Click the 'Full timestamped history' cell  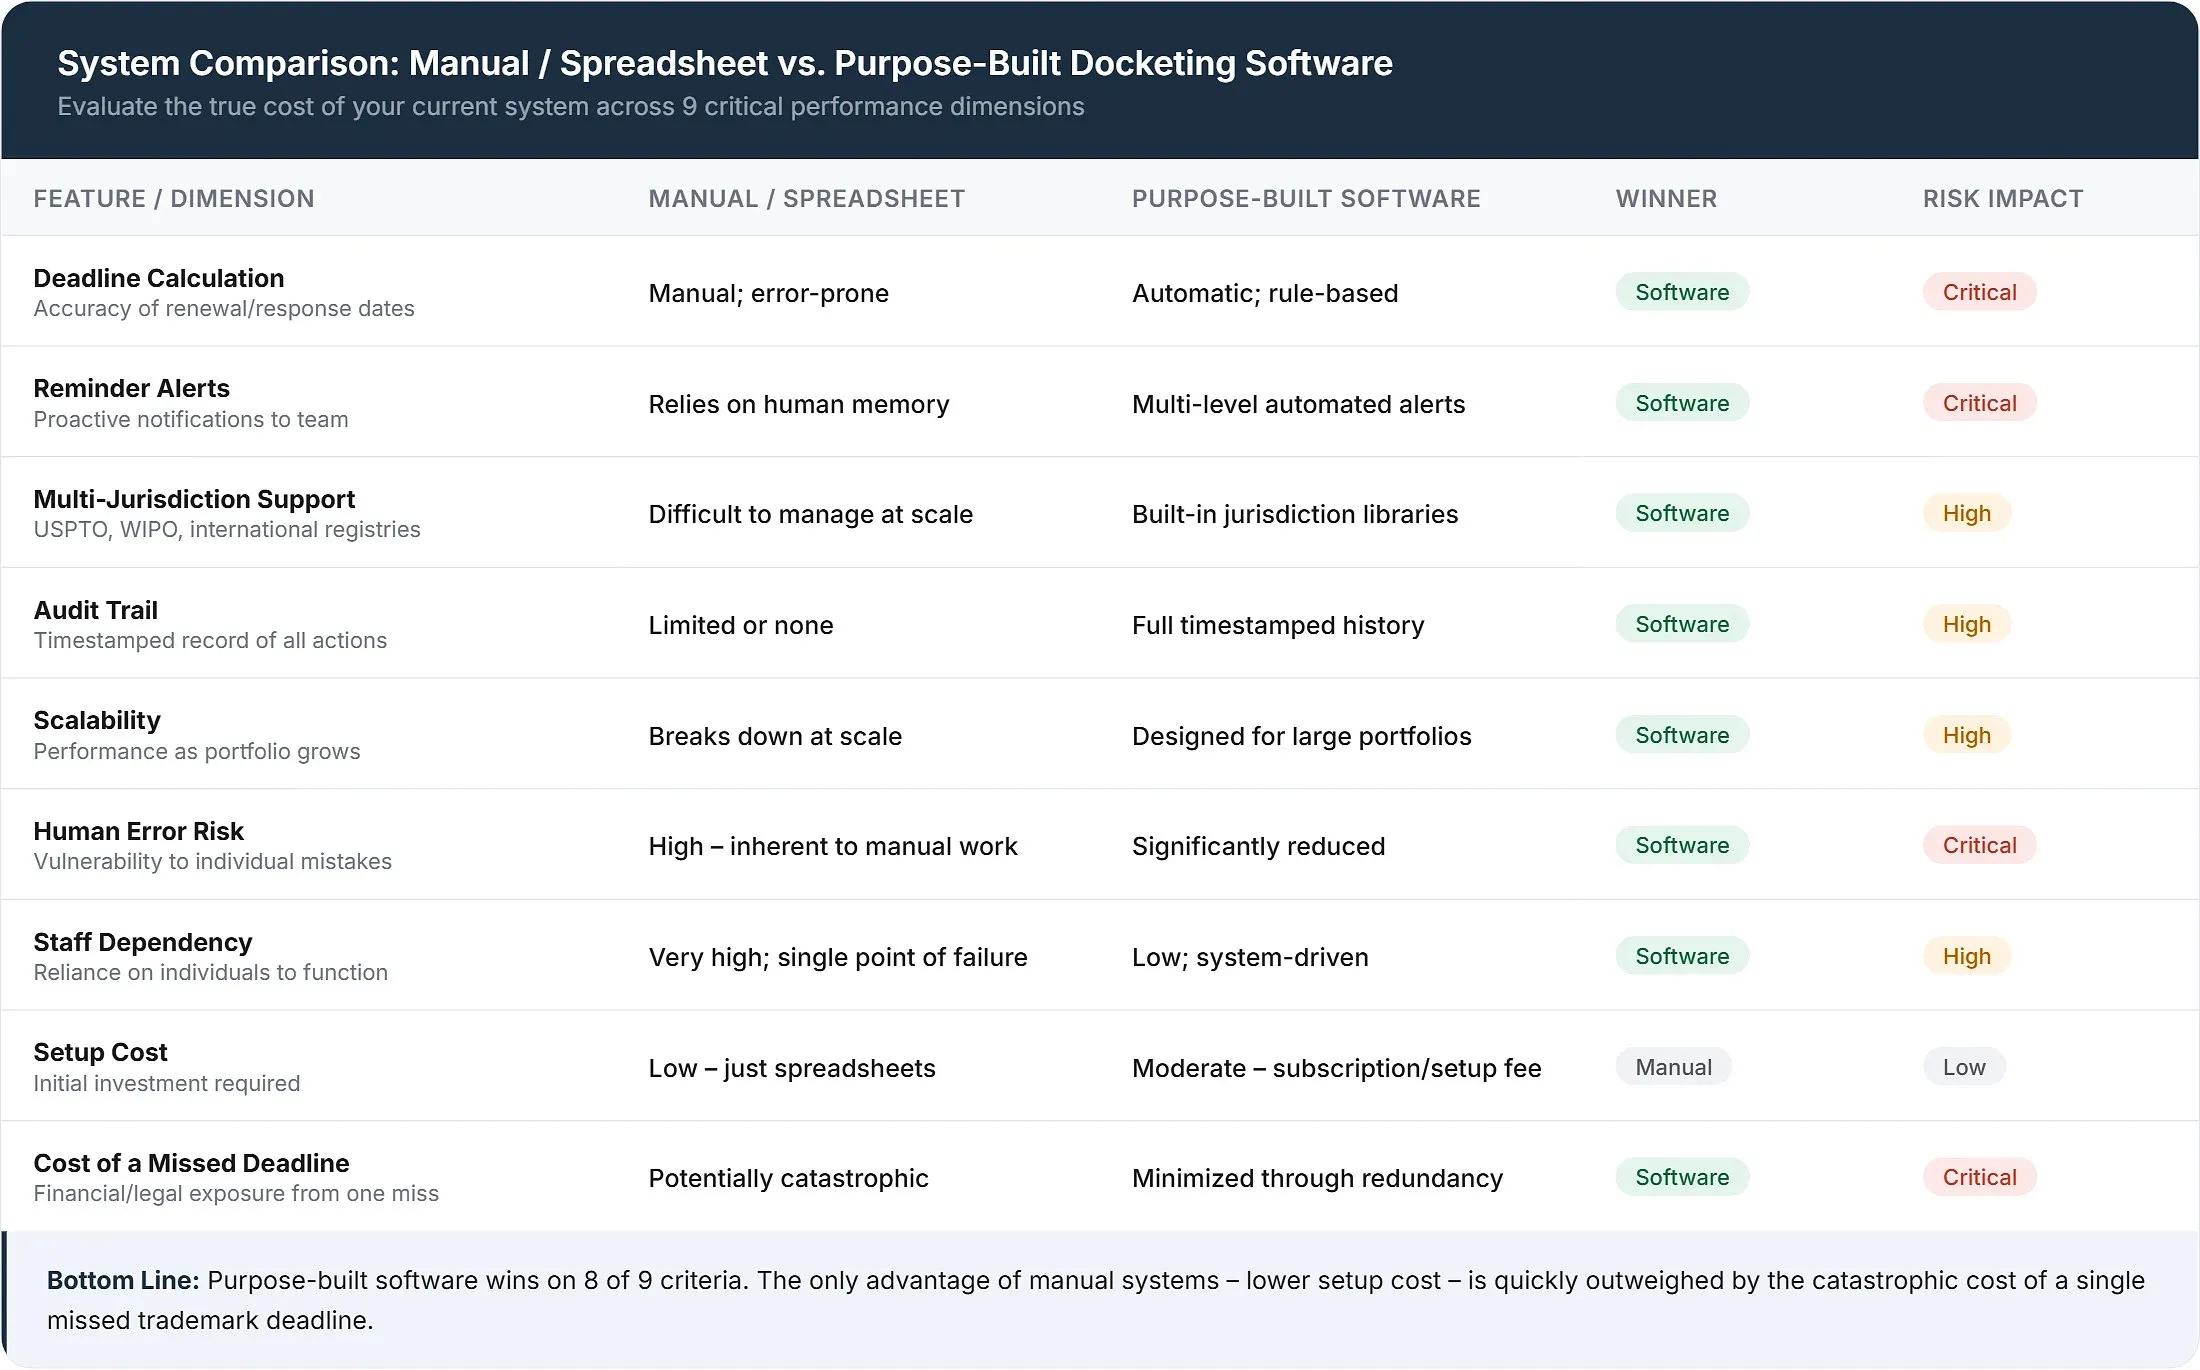coord(1278,625)
